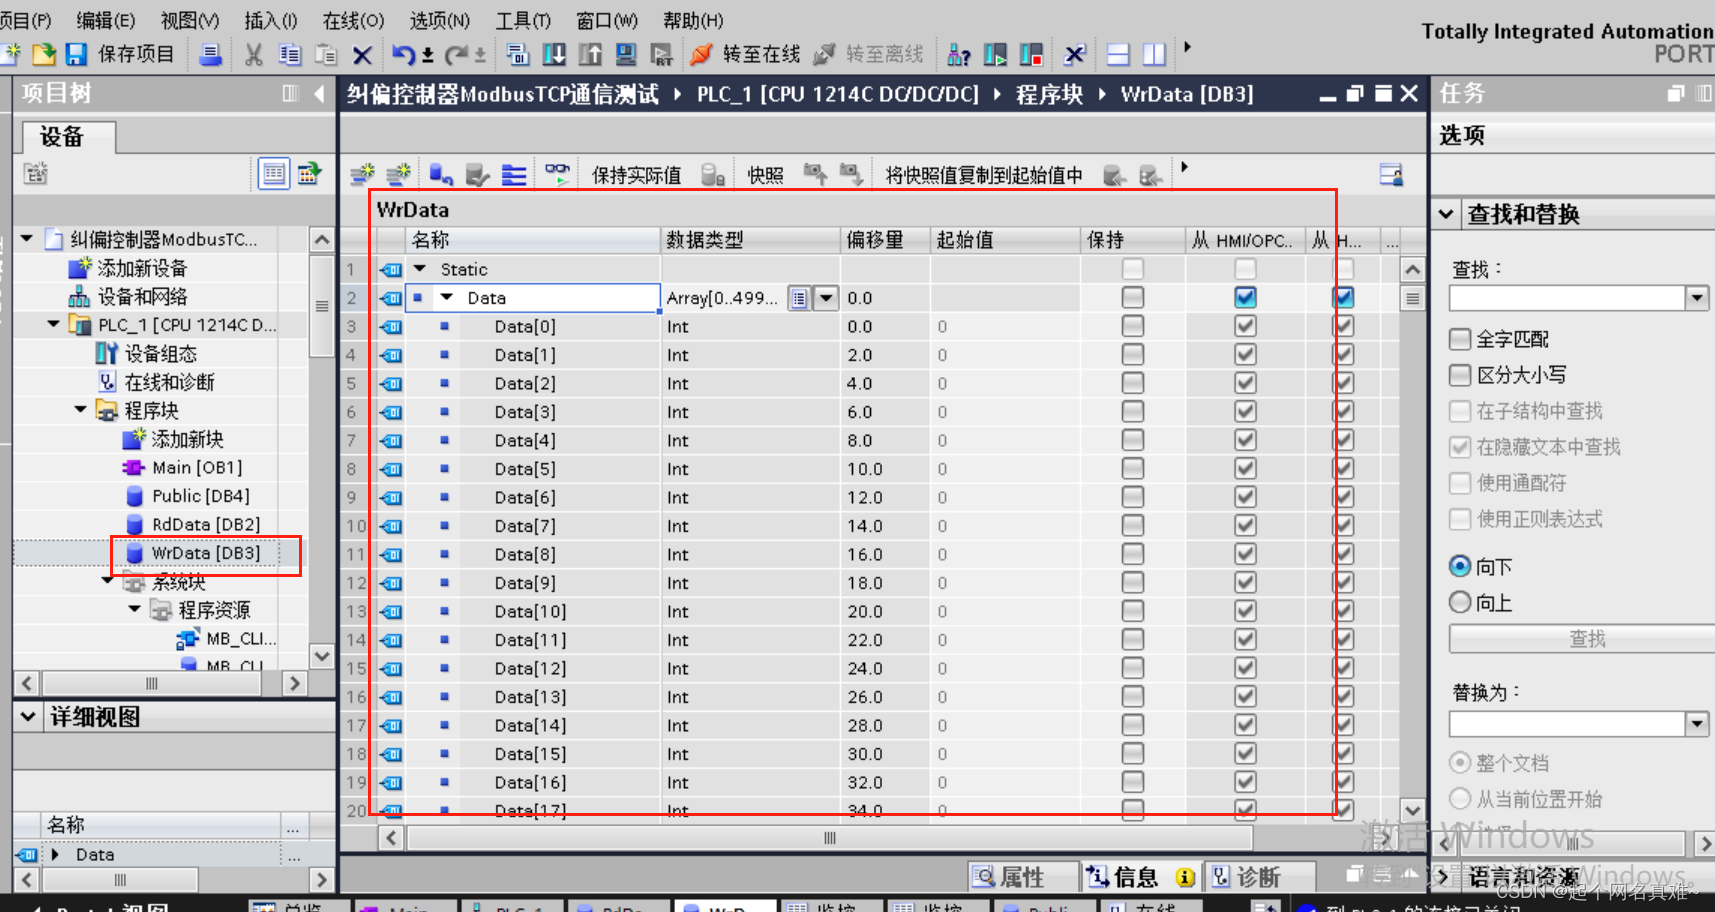Click the project tree view toggle icon

[274, 174]
